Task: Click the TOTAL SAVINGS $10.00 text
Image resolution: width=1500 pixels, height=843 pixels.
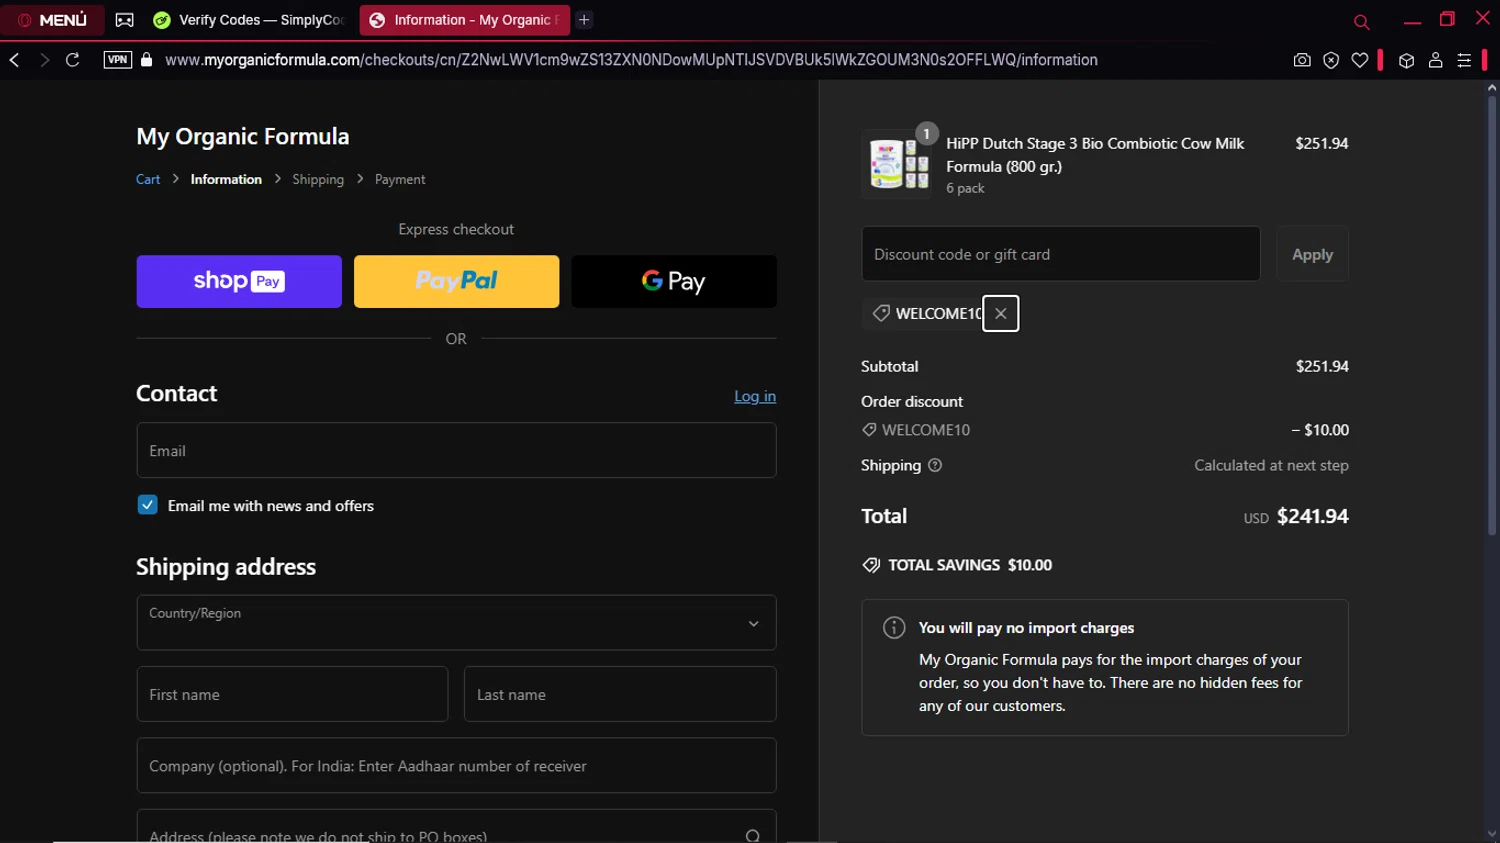Action: pos(970,565)
